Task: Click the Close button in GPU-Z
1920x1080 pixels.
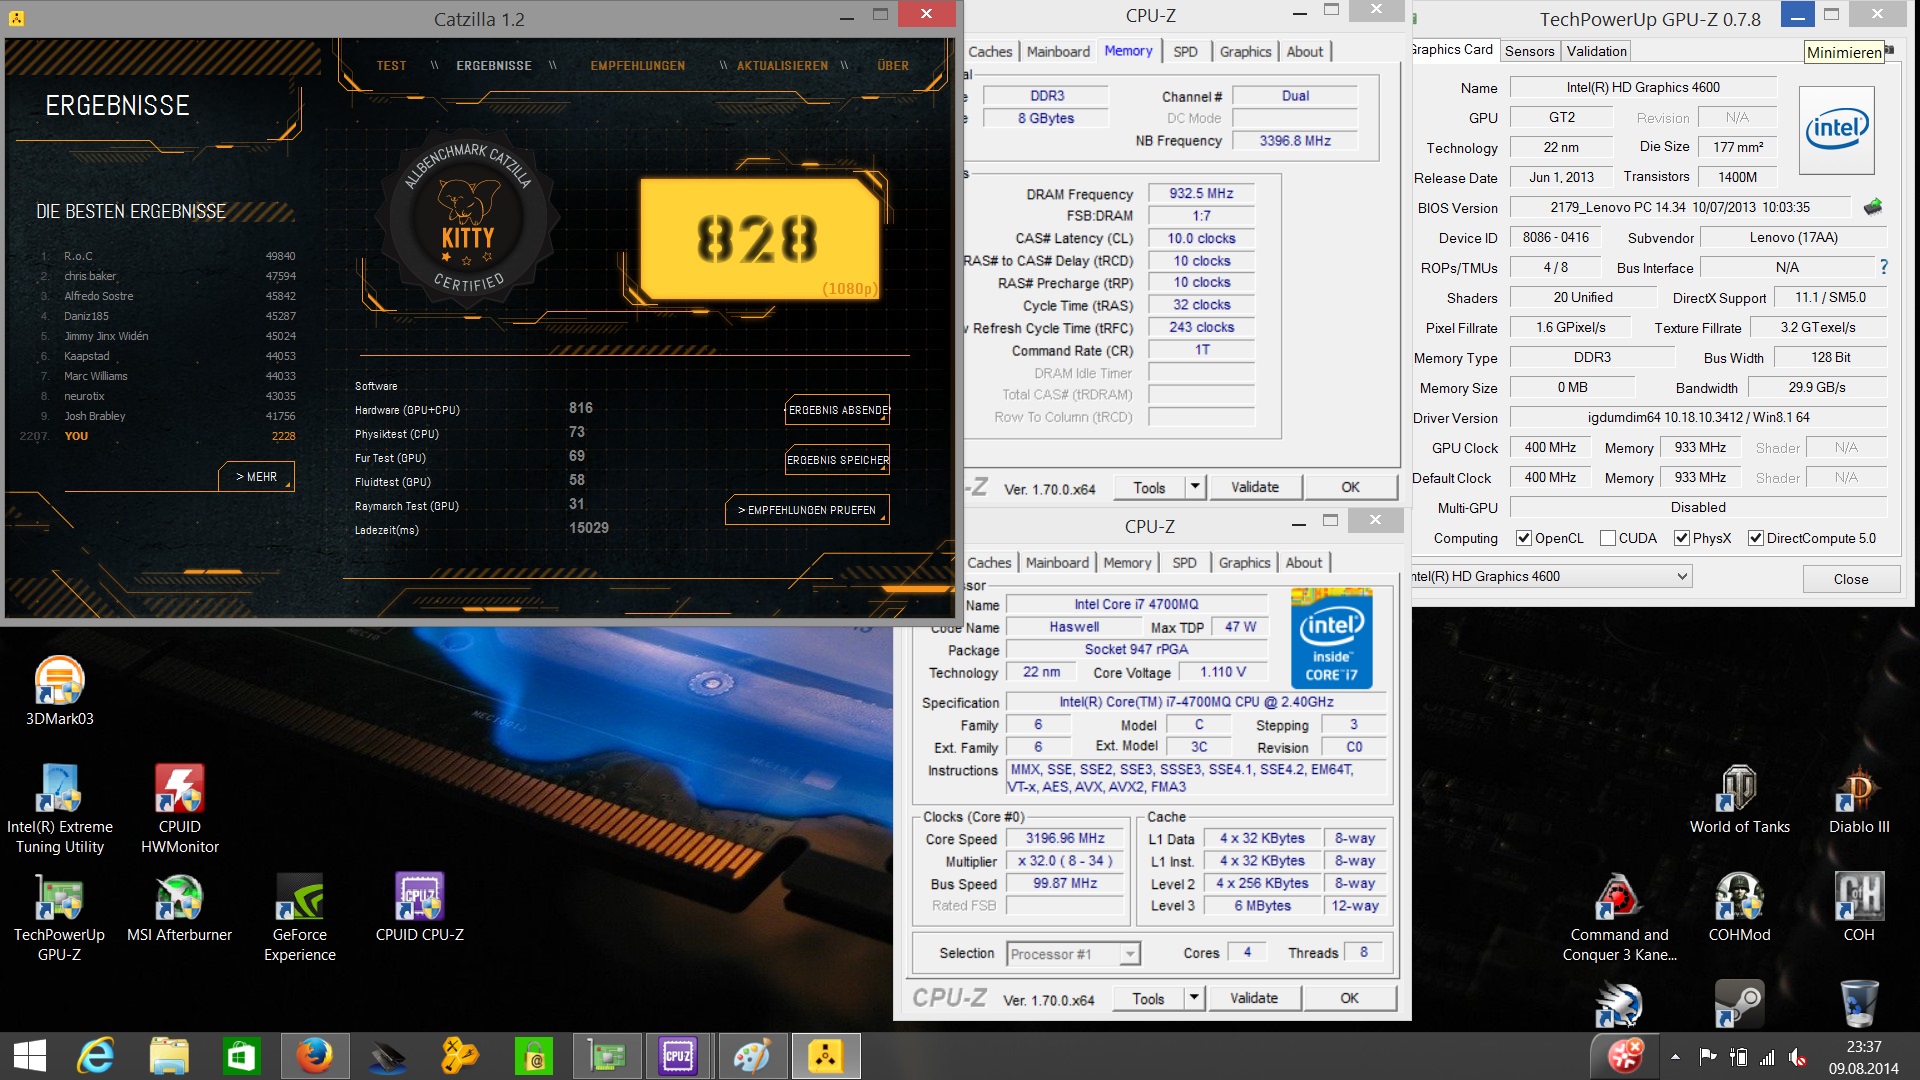Action: tap(1850, 579)
